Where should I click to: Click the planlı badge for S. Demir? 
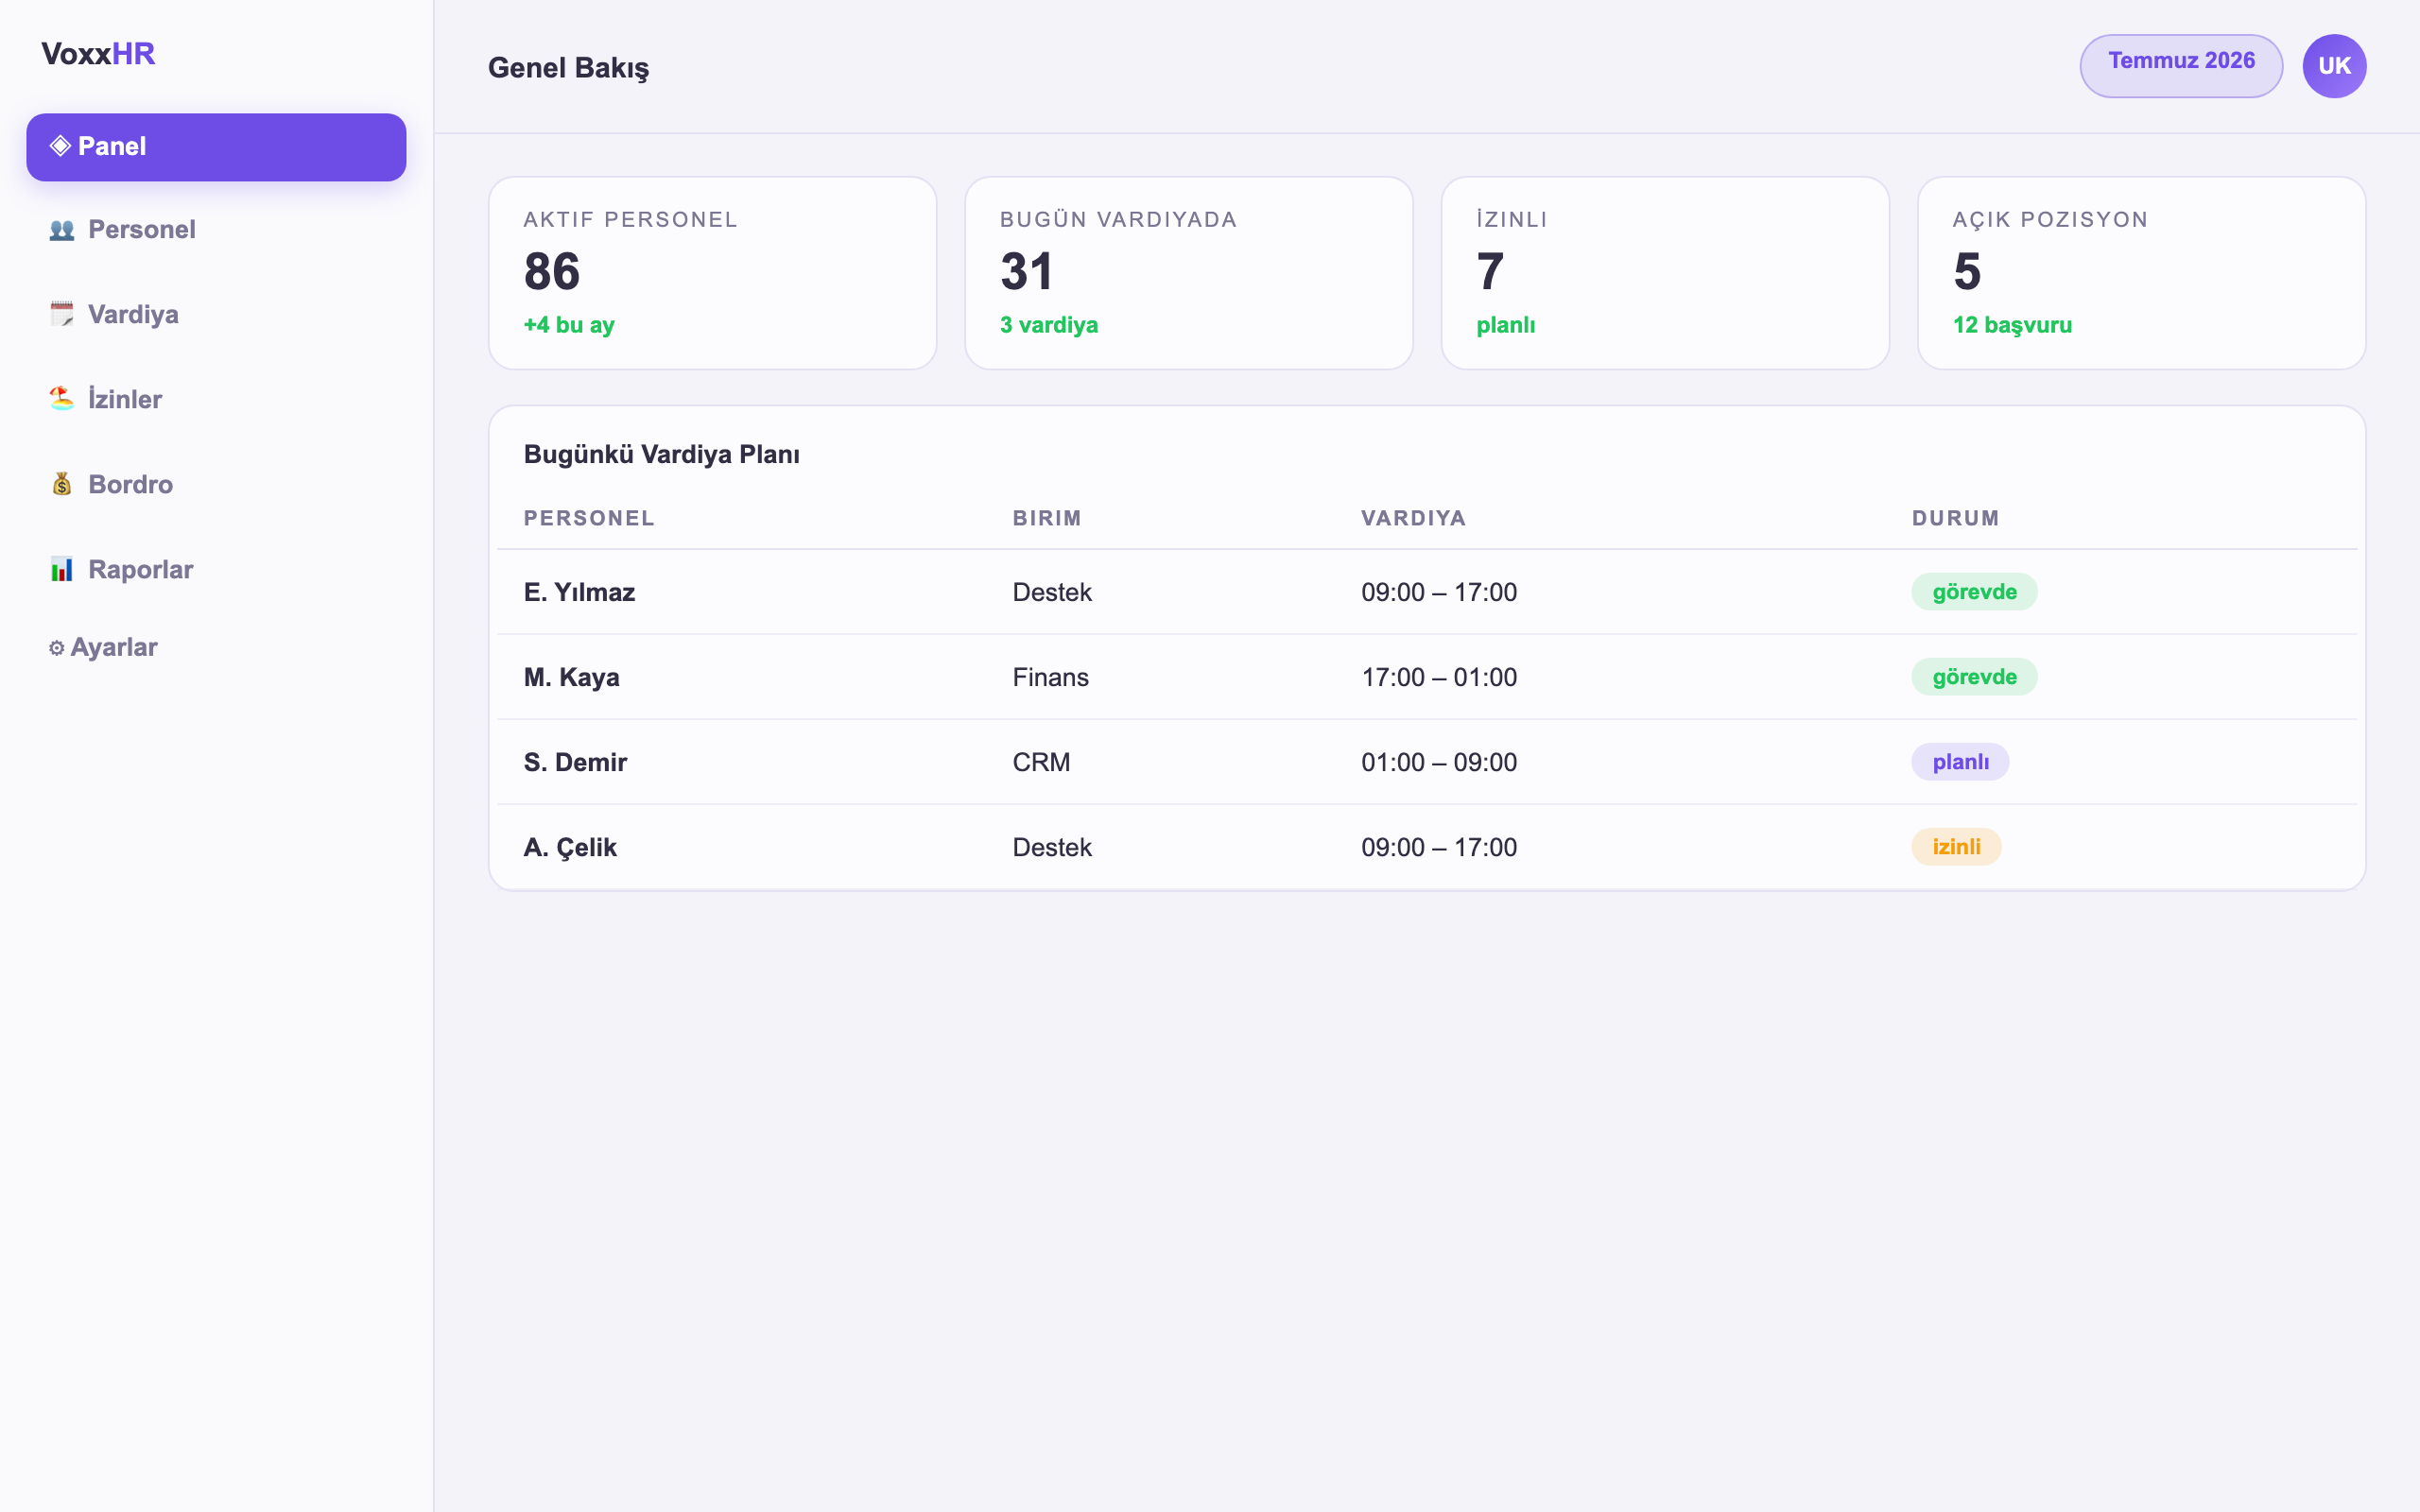[x=1960, y=762]
